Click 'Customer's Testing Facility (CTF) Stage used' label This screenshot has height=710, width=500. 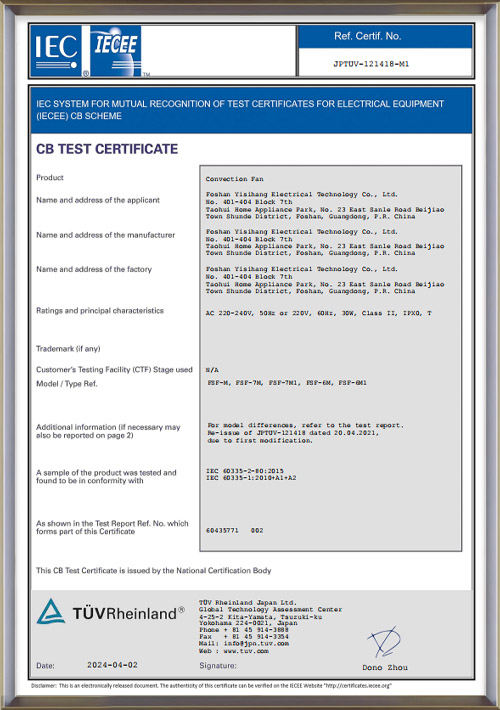click(114, 369)
